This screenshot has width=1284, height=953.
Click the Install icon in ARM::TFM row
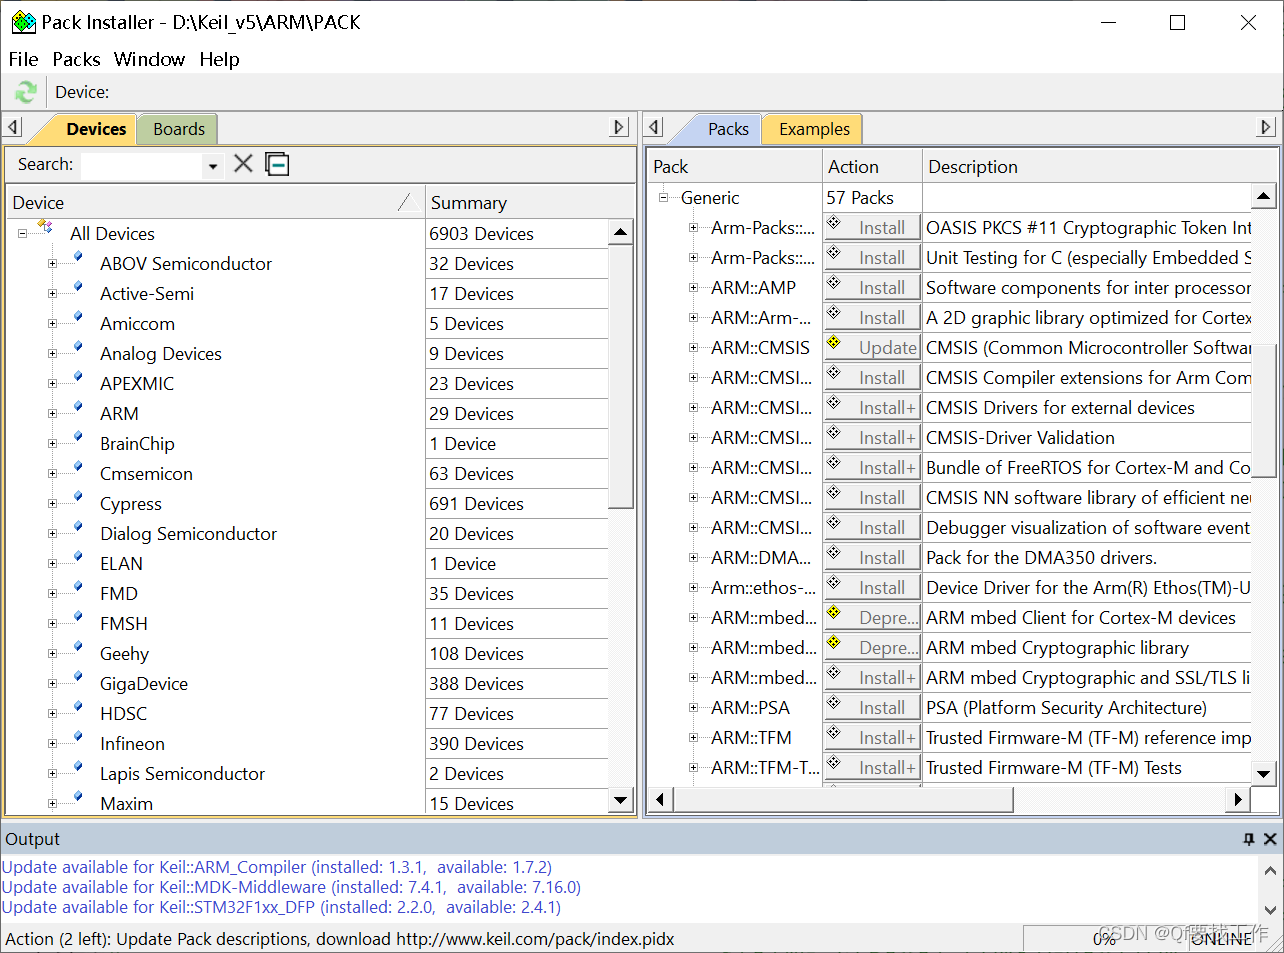pyautogui.click(x=834, y=734)
